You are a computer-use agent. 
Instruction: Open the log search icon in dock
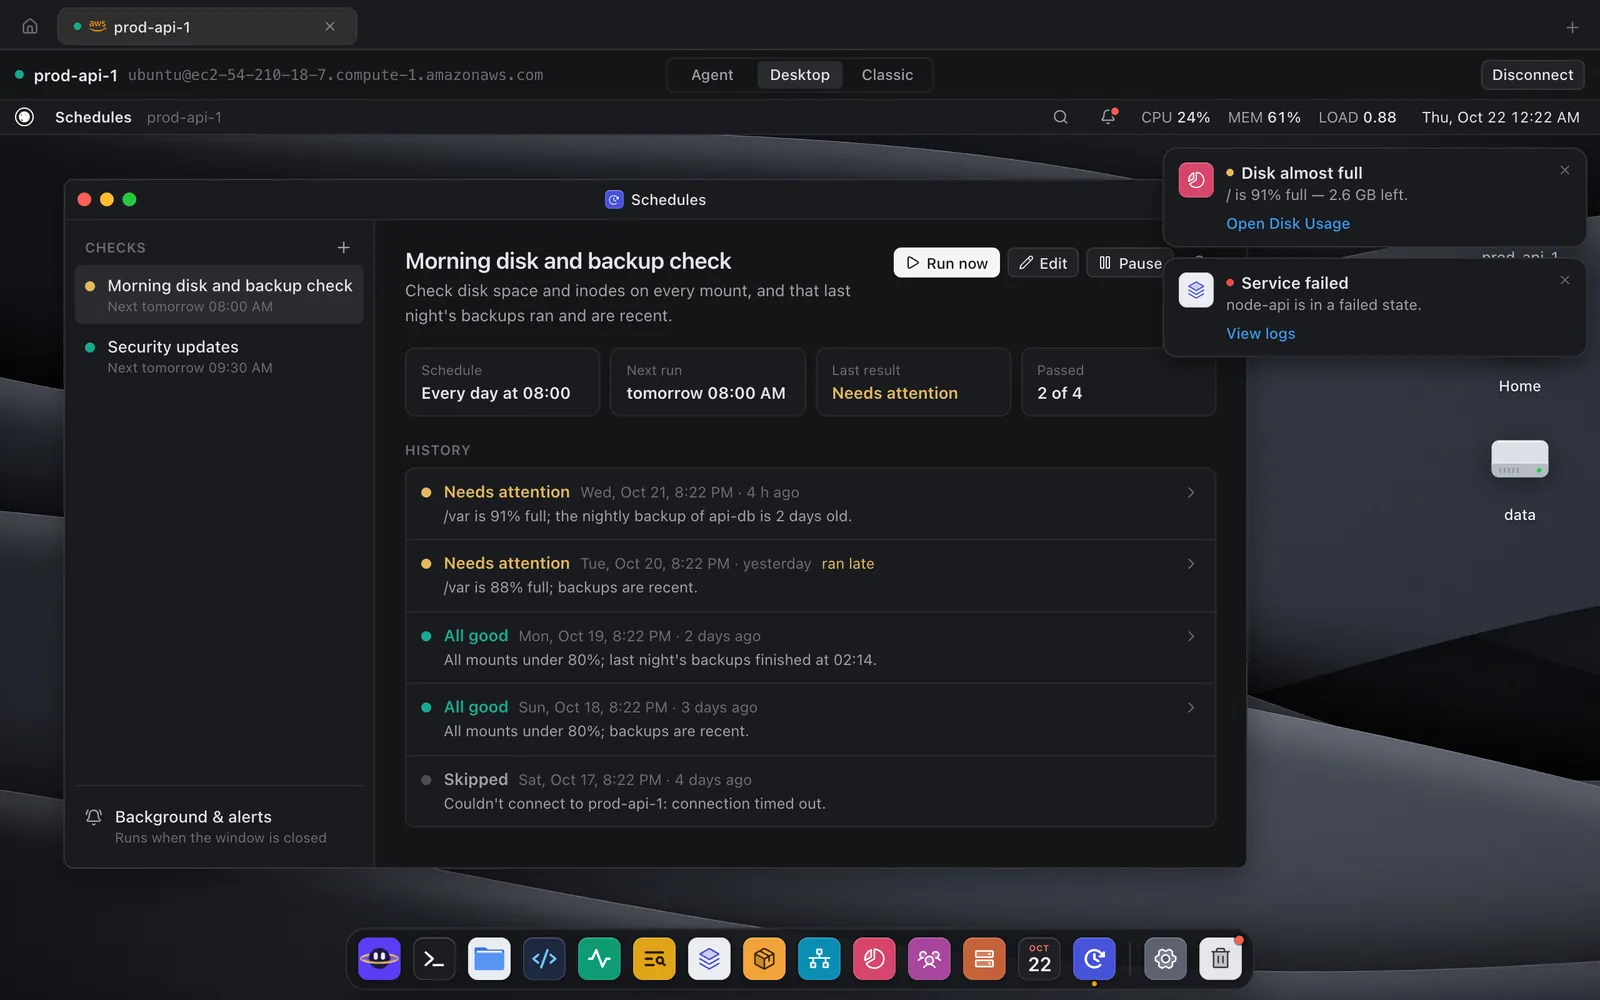point(654,959)
